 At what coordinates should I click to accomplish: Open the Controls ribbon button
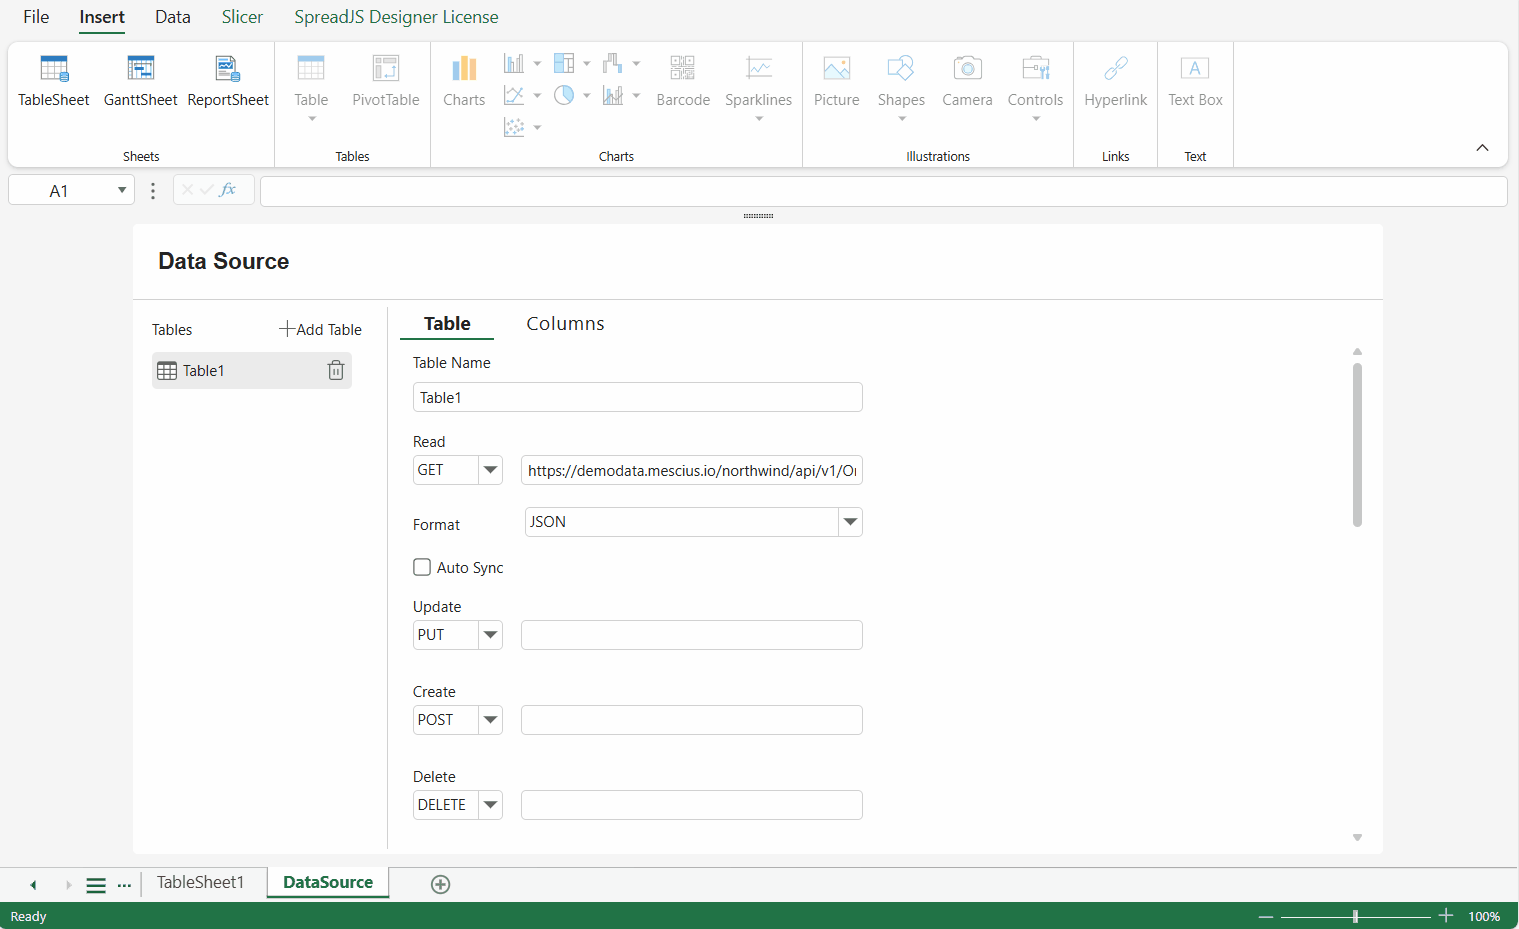pyautogui.click(x=1036, y=86)
